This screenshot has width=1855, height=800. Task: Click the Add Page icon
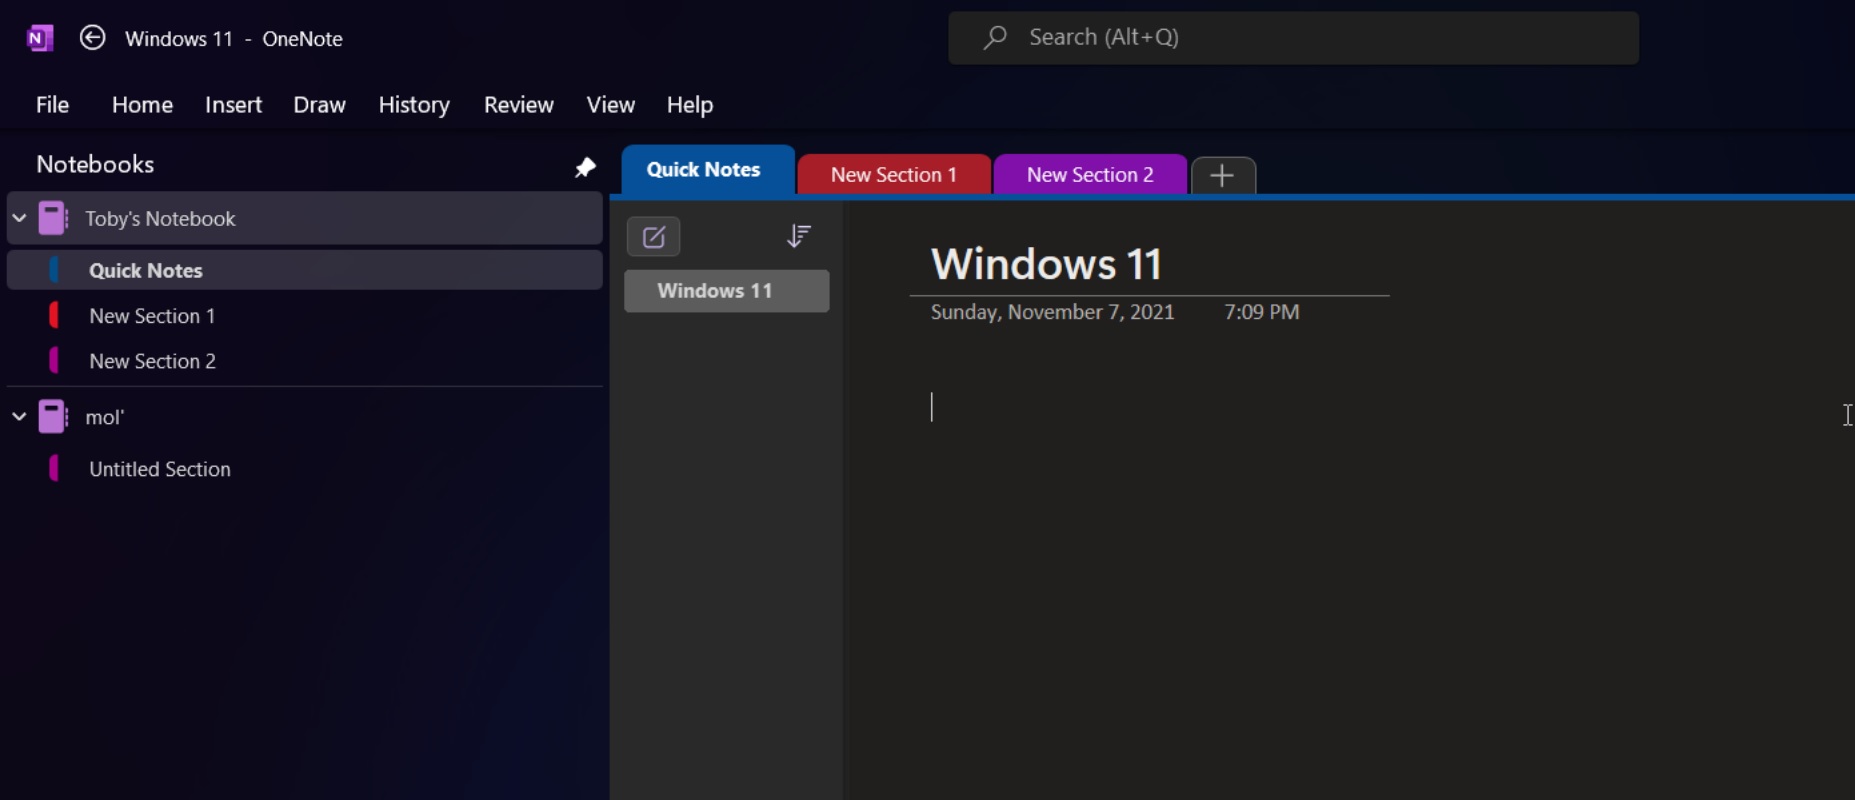coord(653,237)
